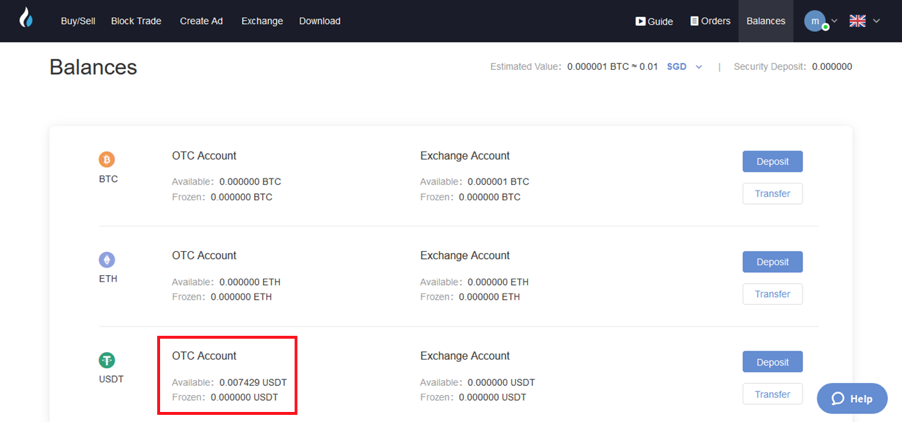Viewport: 902px width, 422px height.
Task: Click the UK flag language icon
Action: [x=858, y=21]
